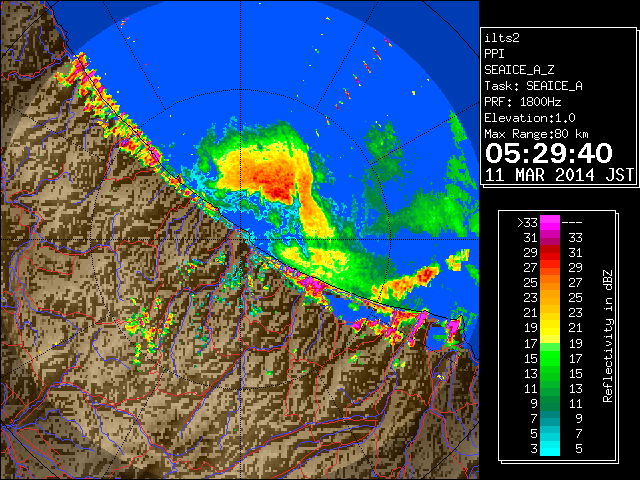Screen dimensions: 640x480
Task: Select the PPI scan type label
Action: [x=494, y=54]
